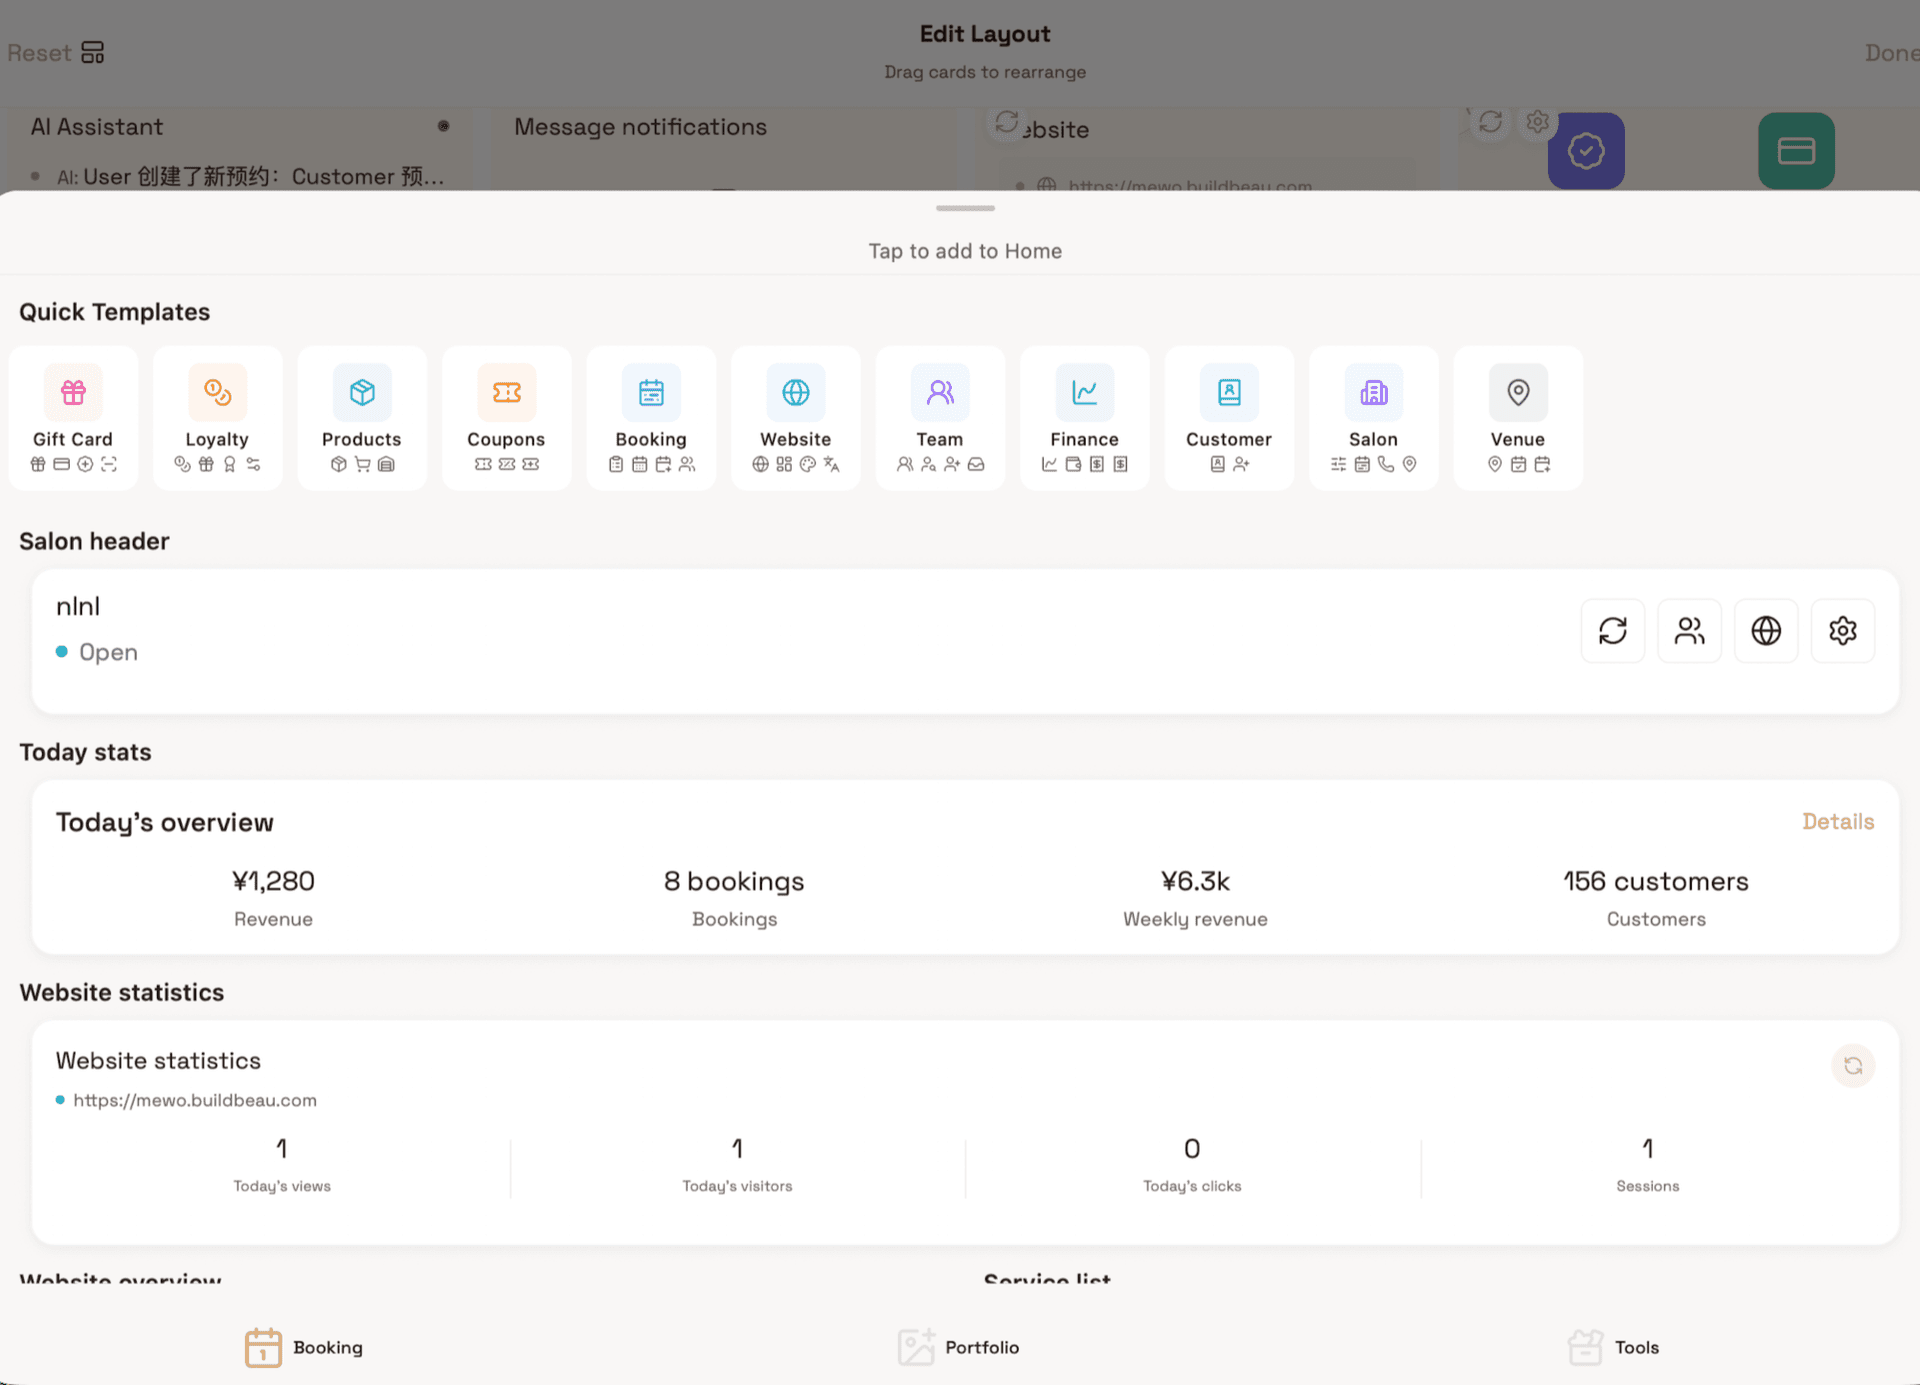Select the Gift Card quick template
The width and height of the screenshot is (1920, 1385).
coord(73,417)
